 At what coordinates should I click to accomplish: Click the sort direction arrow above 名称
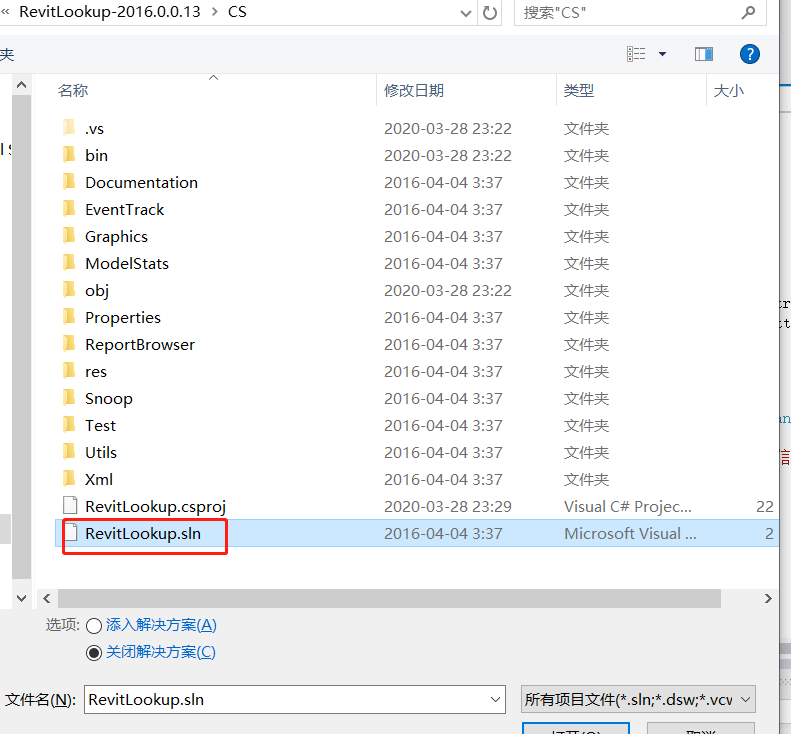pos(213,77)
